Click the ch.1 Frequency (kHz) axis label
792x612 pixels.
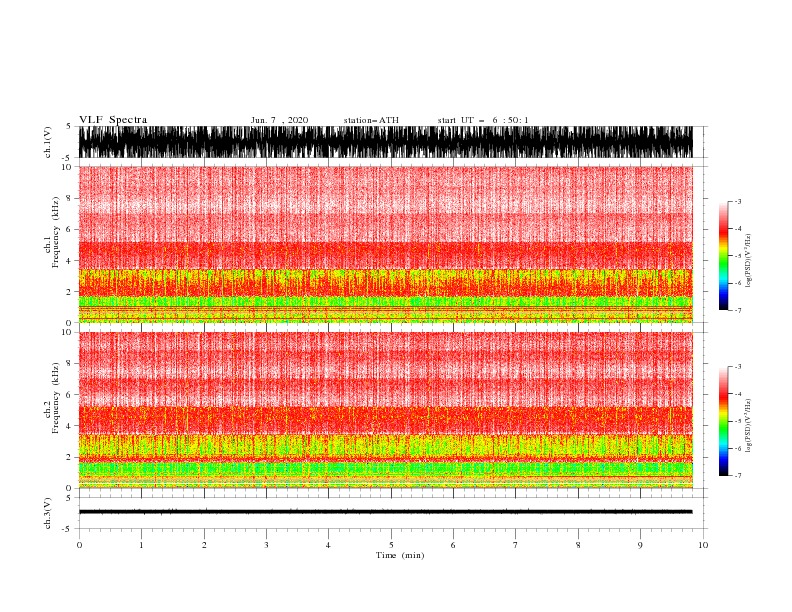[52, 232]
